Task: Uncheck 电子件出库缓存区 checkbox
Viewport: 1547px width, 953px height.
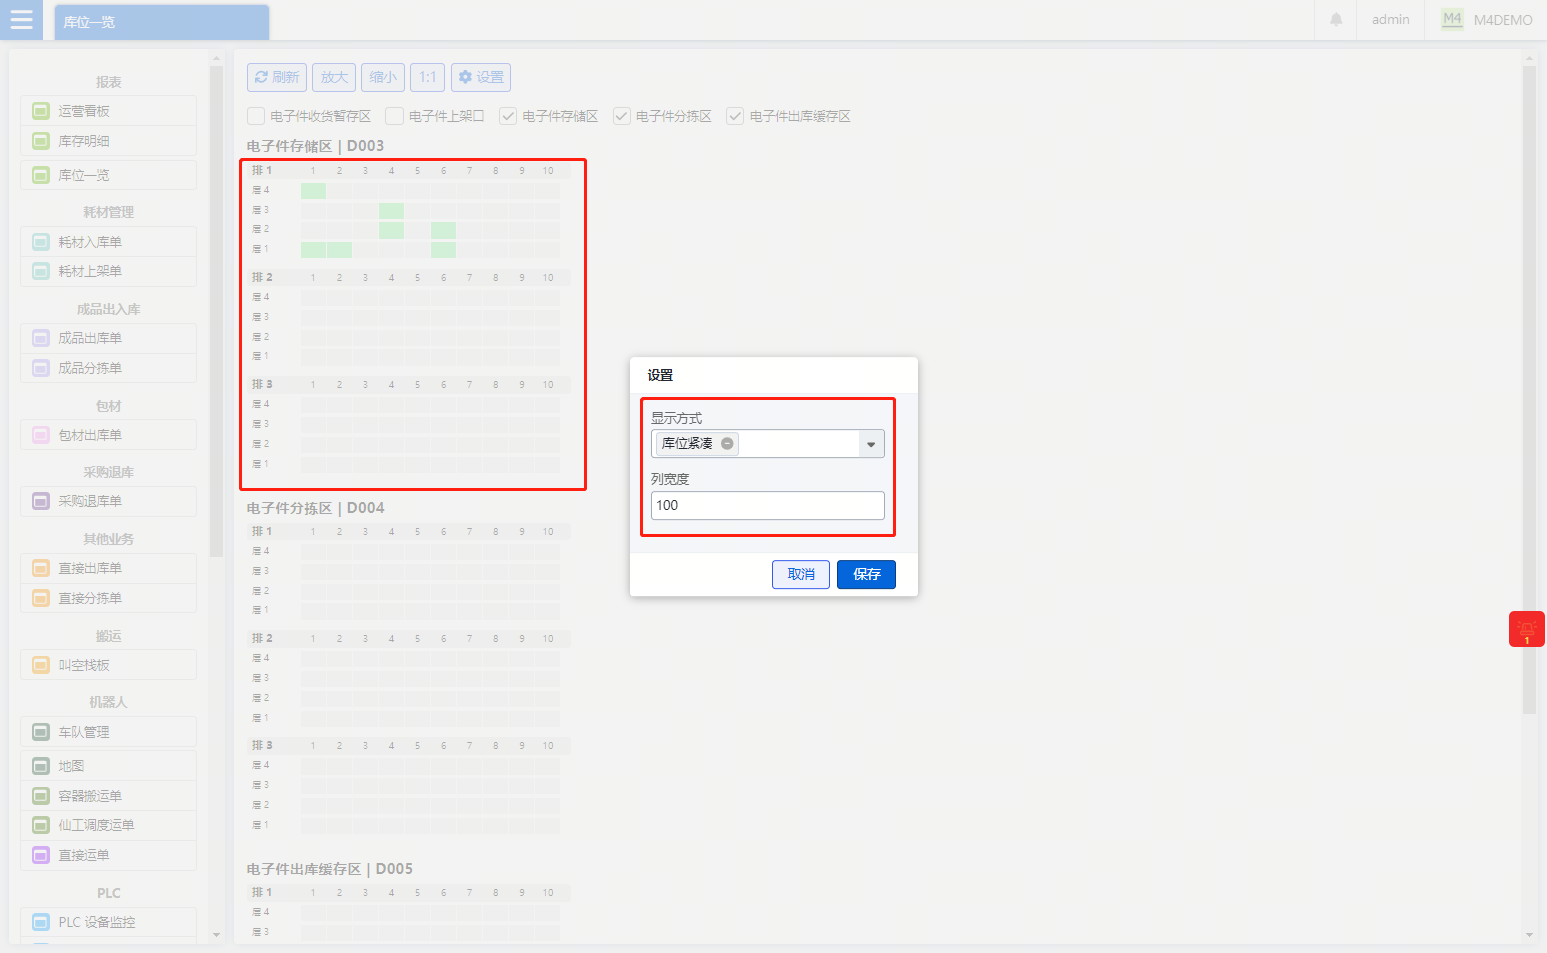Action: pyautogui.click(x=735, y=116)
